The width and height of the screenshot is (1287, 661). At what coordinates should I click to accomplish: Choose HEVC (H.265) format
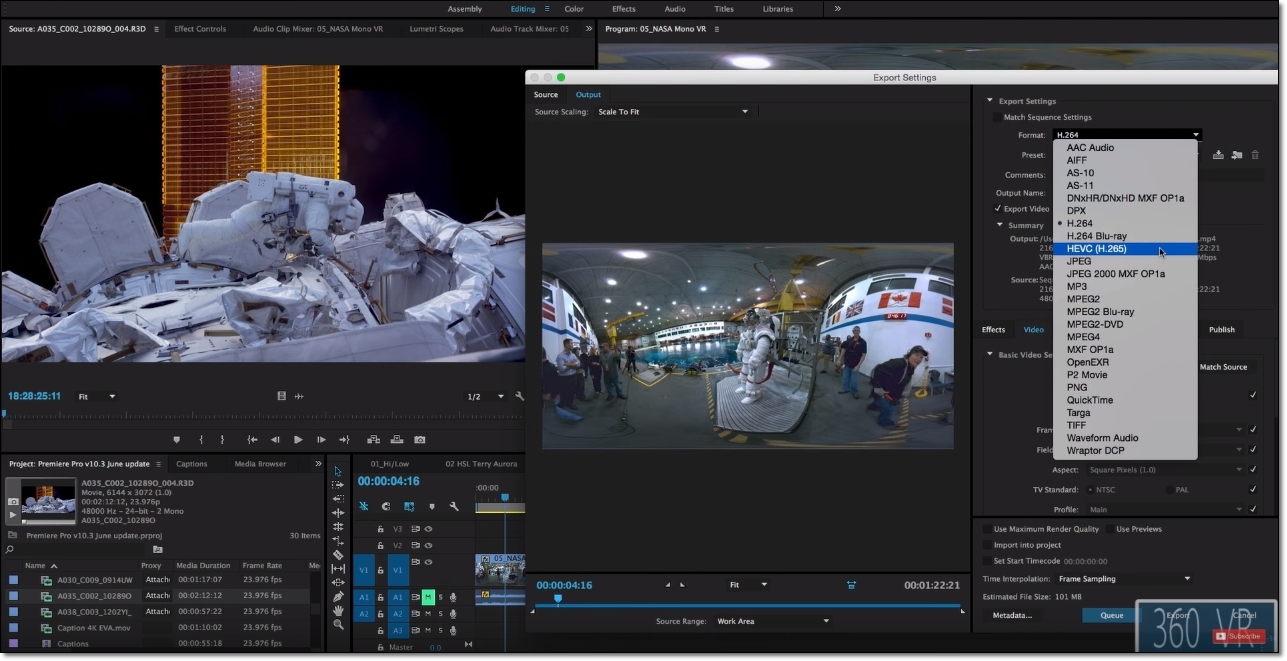click(x=1125, y=249)
